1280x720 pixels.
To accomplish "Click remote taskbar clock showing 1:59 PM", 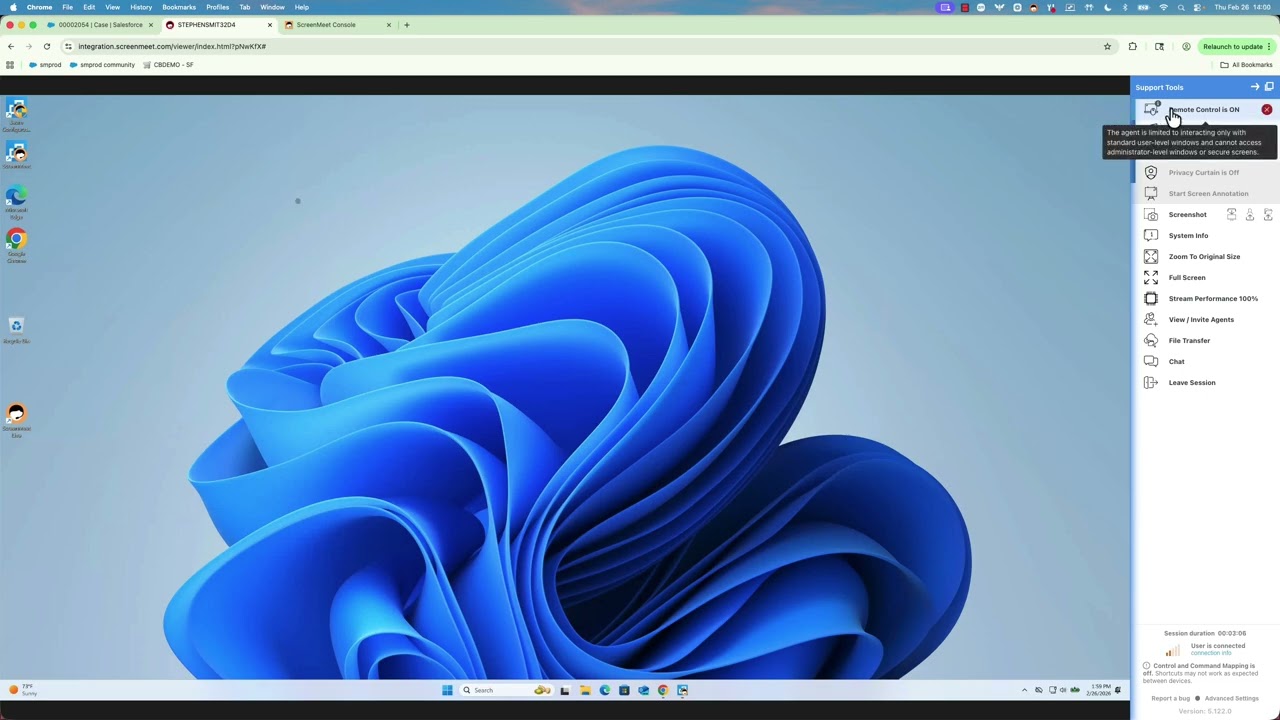I will (1099, 690).
